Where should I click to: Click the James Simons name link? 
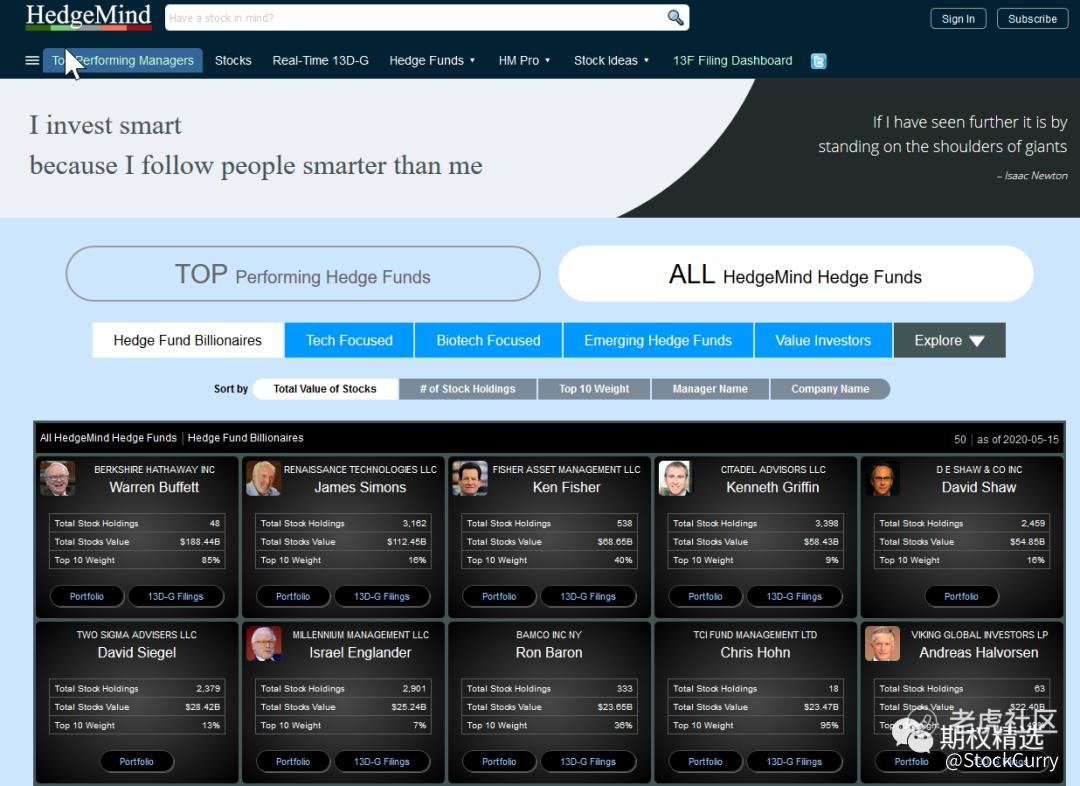tap(360, 488)
